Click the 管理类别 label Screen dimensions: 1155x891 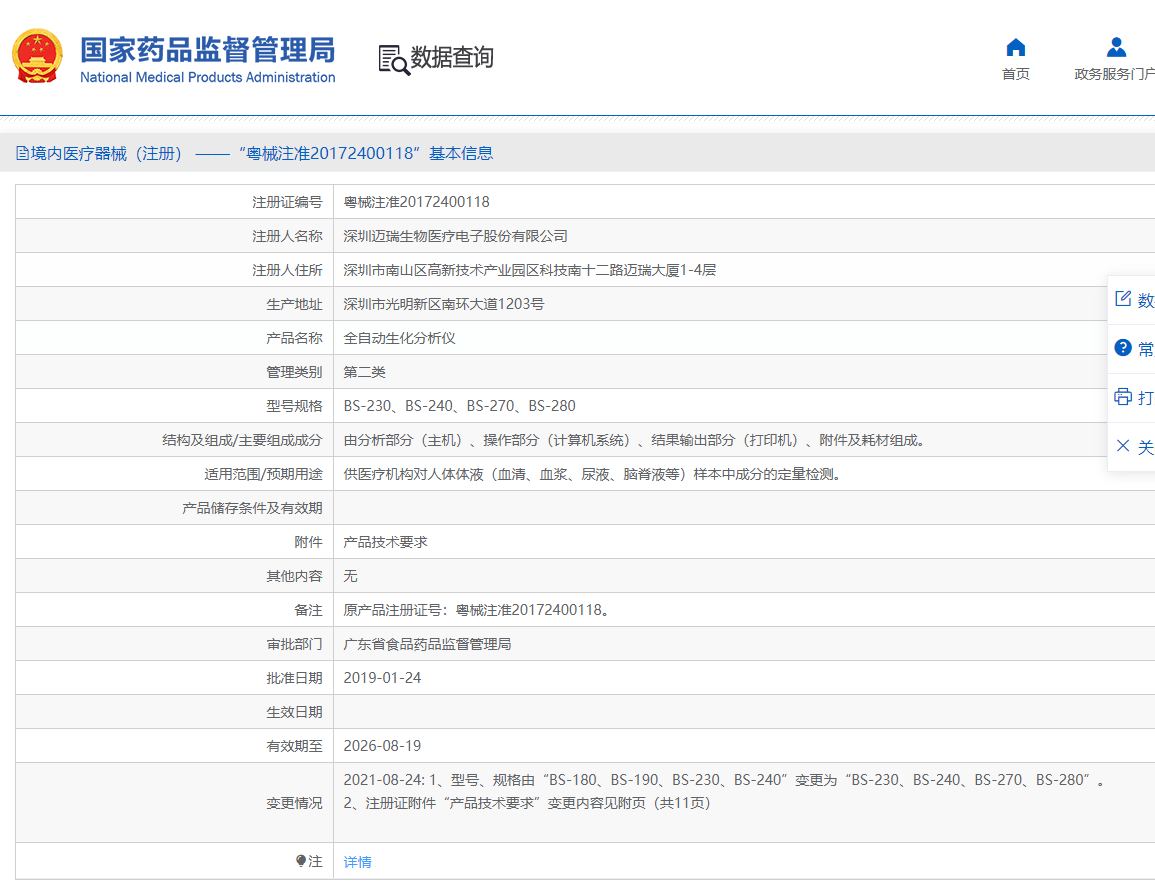[294, 372]
